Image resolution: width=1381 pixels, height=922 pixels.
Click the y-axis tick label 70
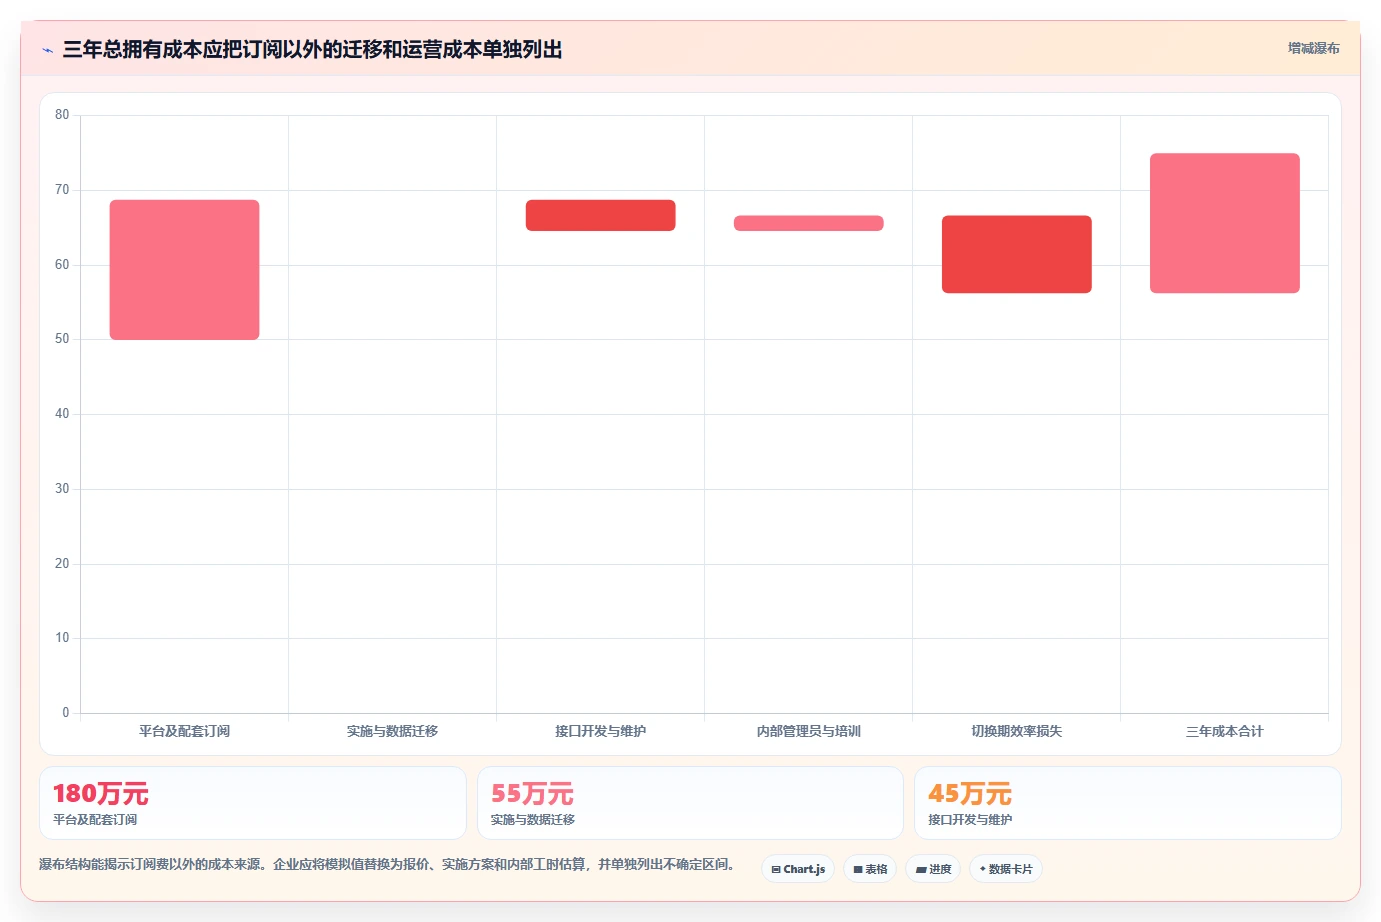pos(62,190)
